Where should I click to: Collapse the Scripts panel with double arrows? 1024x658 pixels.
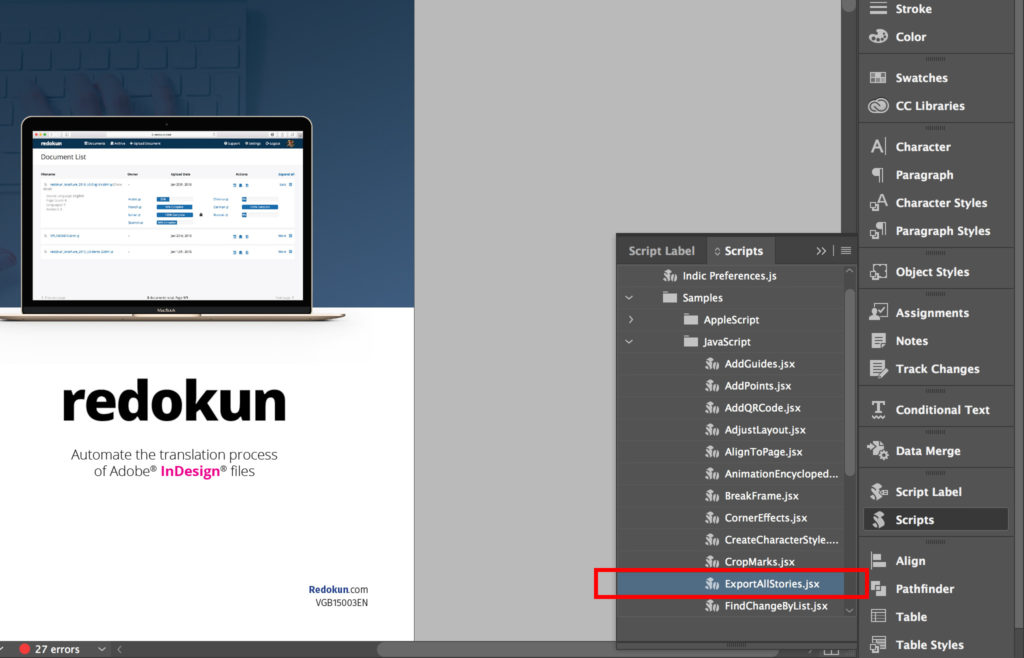[x=821, y=251]
